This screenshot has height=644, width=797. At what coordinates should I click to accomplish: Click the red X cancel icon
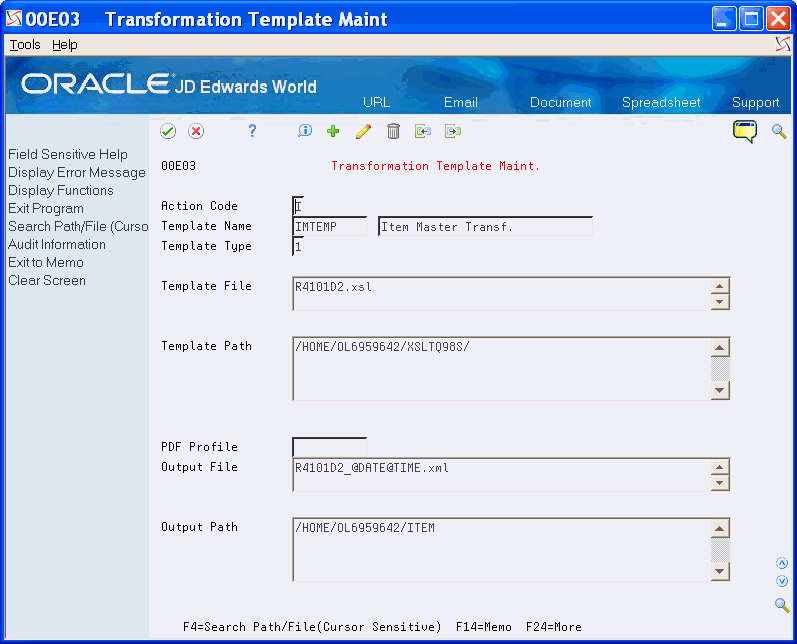196,131
